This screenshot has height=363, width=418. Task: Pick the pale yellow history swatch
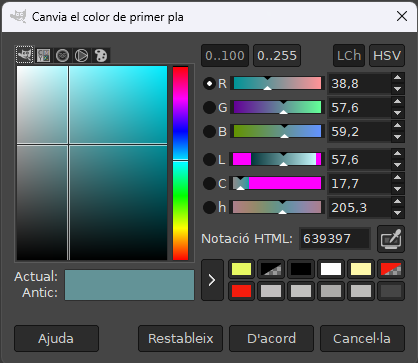(x=361, y=269)
